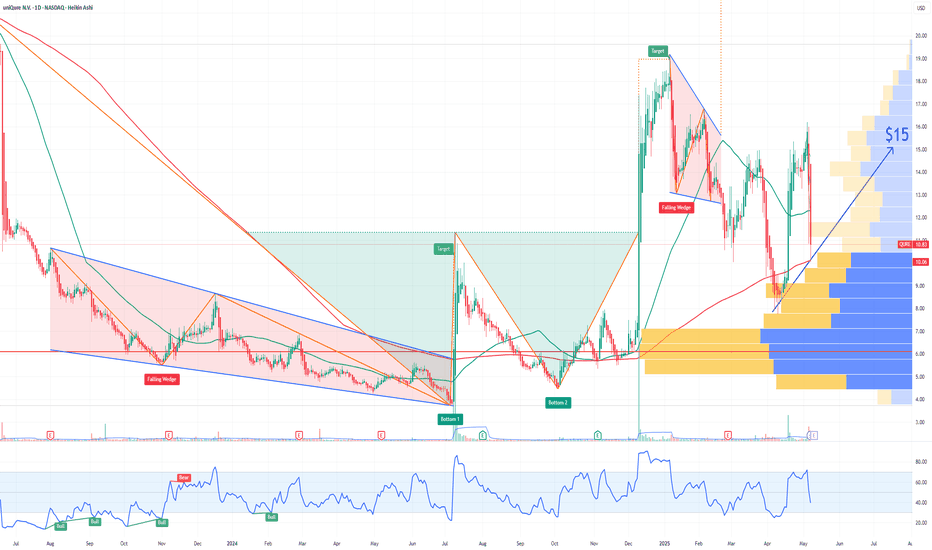Screen dimensions: 932x550
Task: Click the Bull label near September 2023
Action: click(x=95, y=521)
